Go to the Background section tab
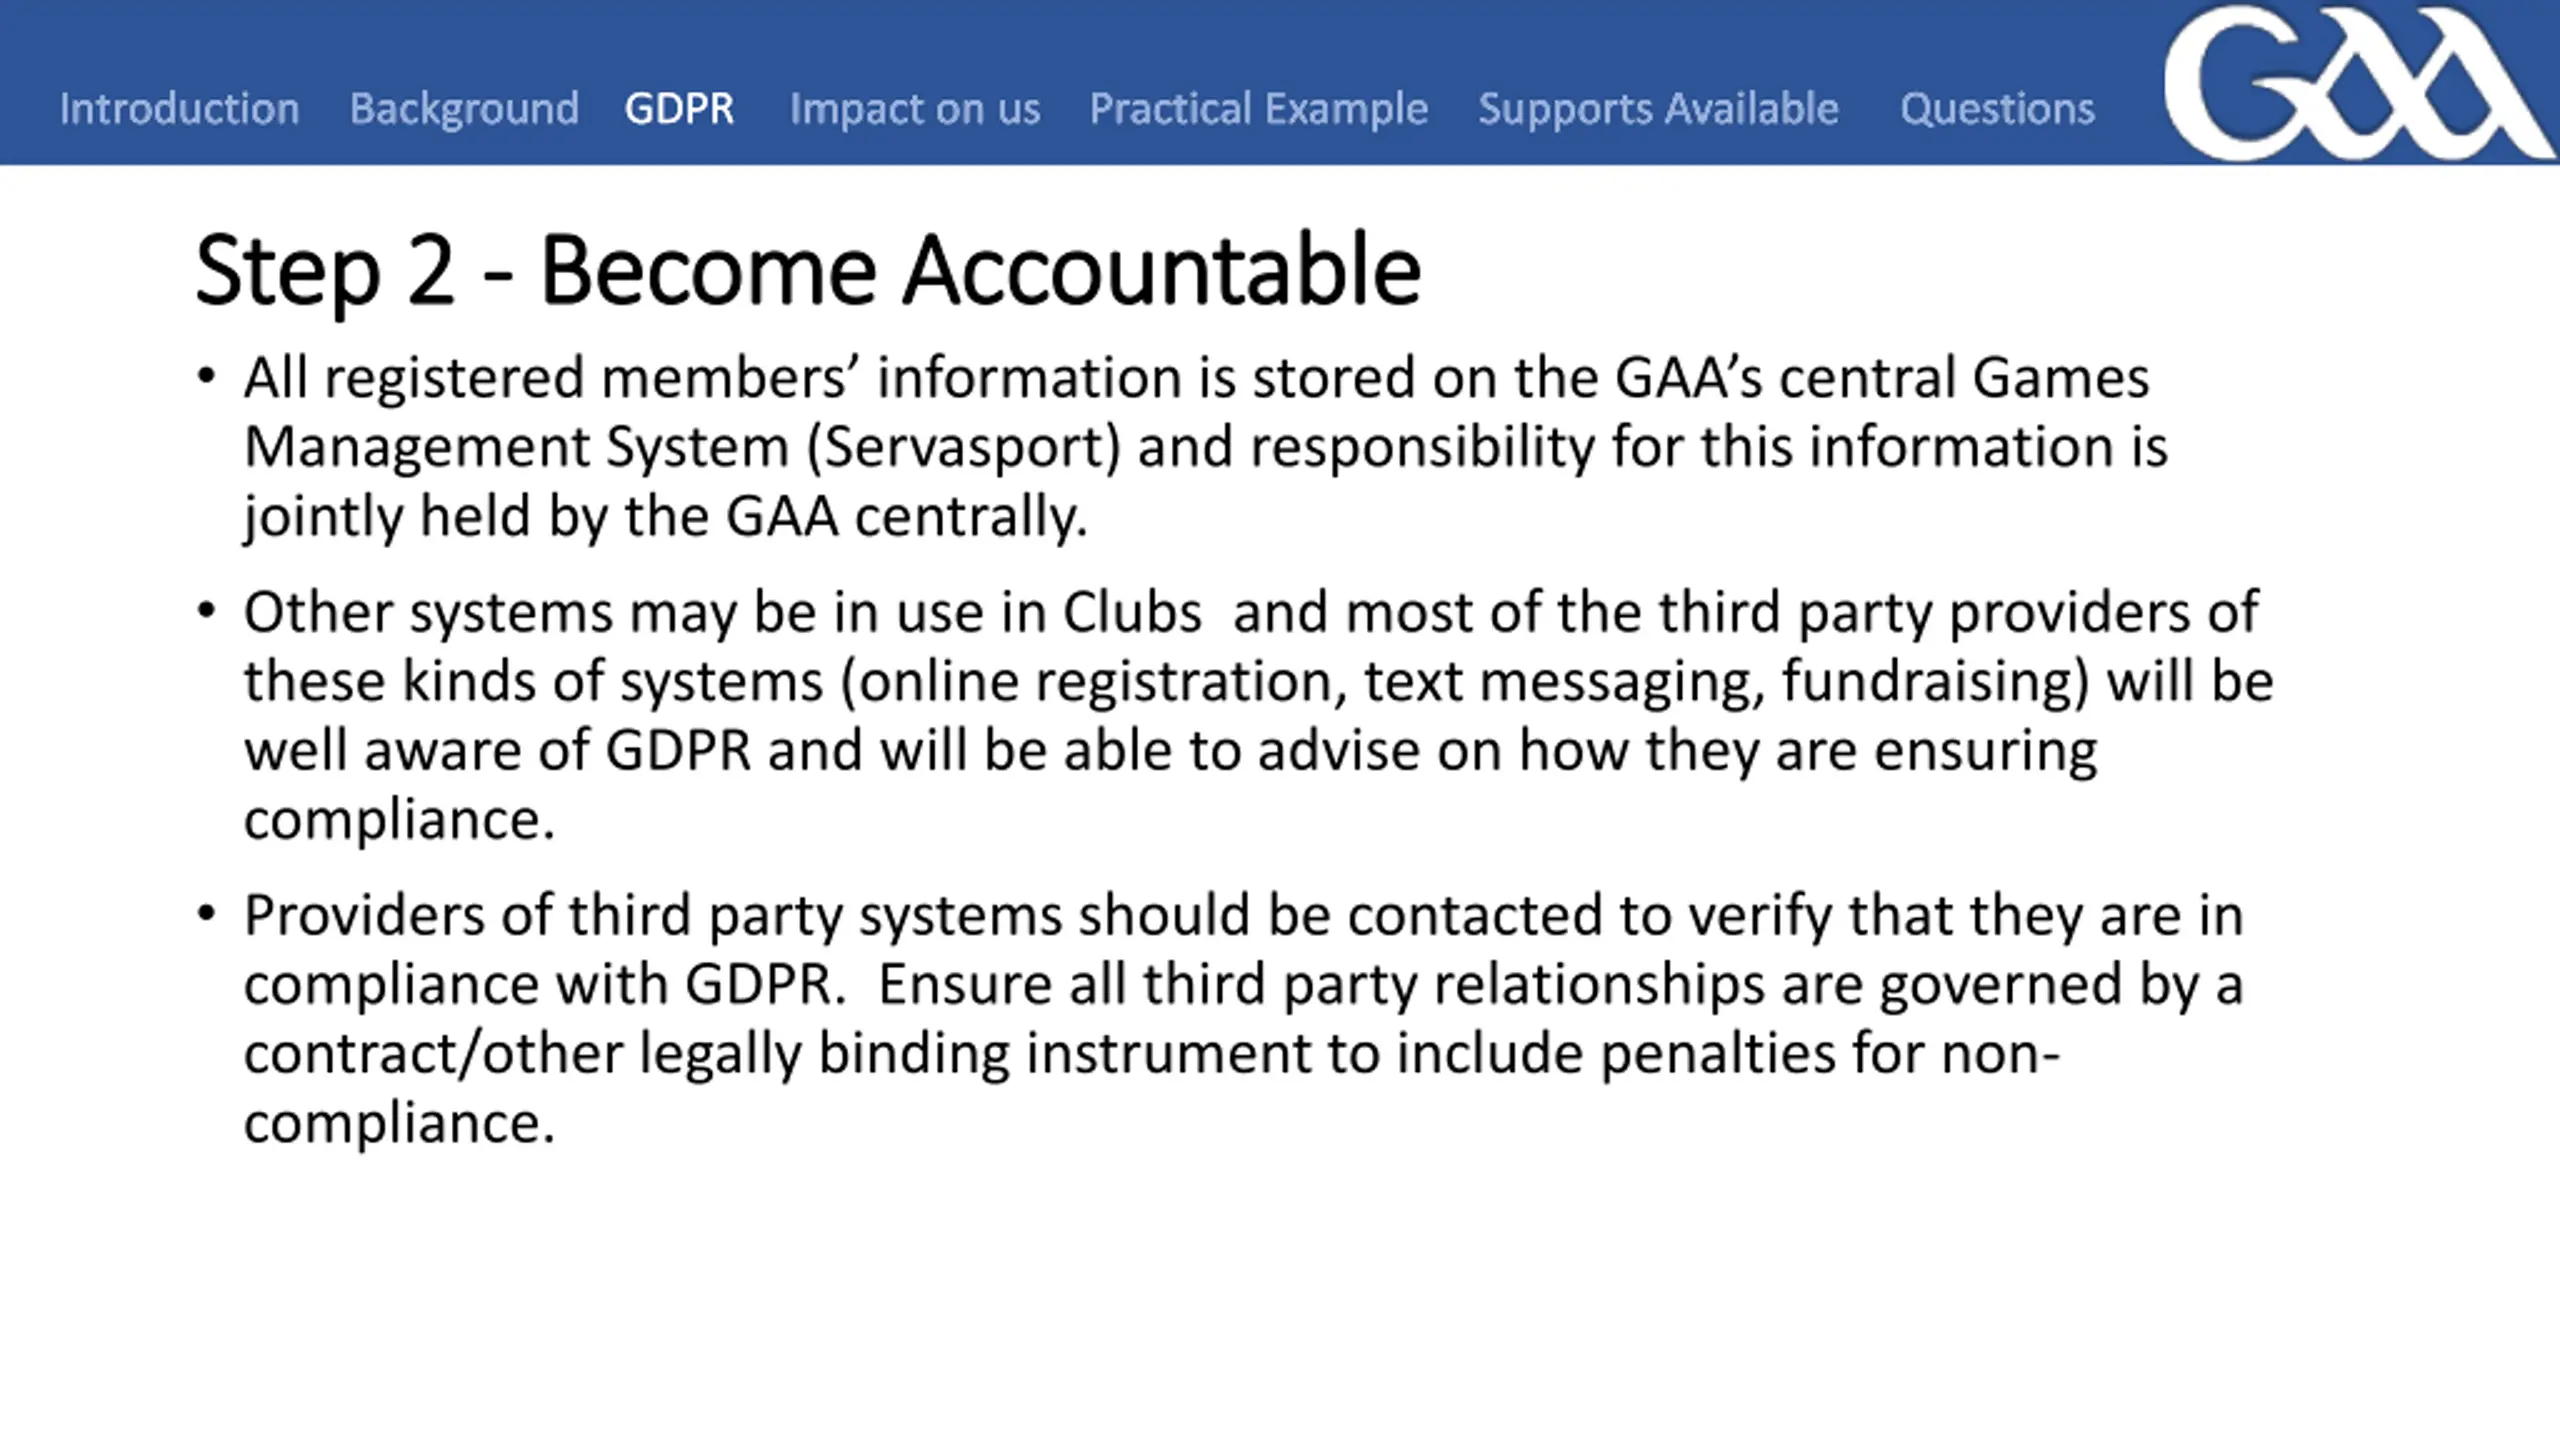2560x1440 pixels. pos(464,108)
